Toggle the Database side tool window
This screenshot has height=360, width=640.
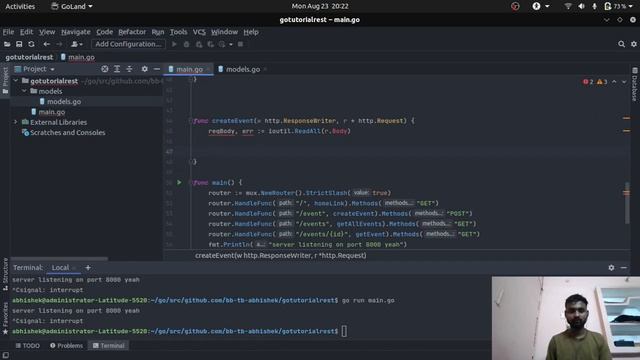(635, 85)
